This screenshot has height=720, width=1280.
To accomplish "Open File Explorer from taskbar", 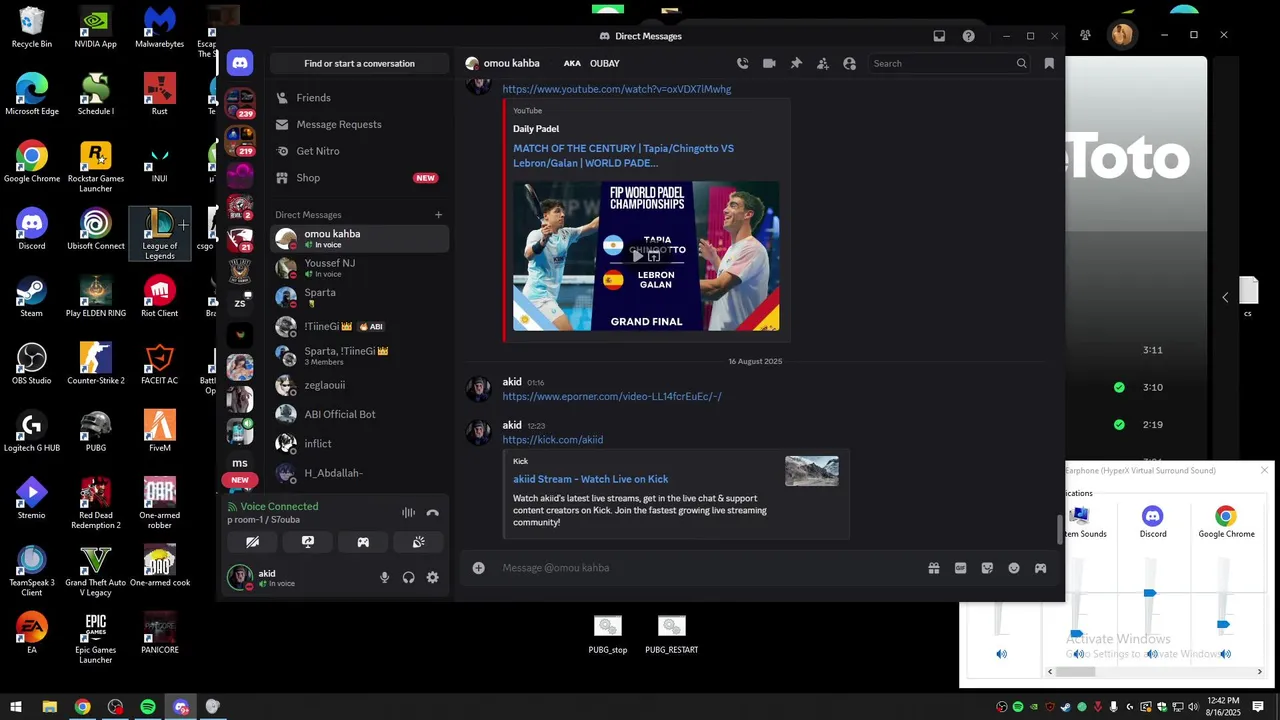I will coord(49,707).
